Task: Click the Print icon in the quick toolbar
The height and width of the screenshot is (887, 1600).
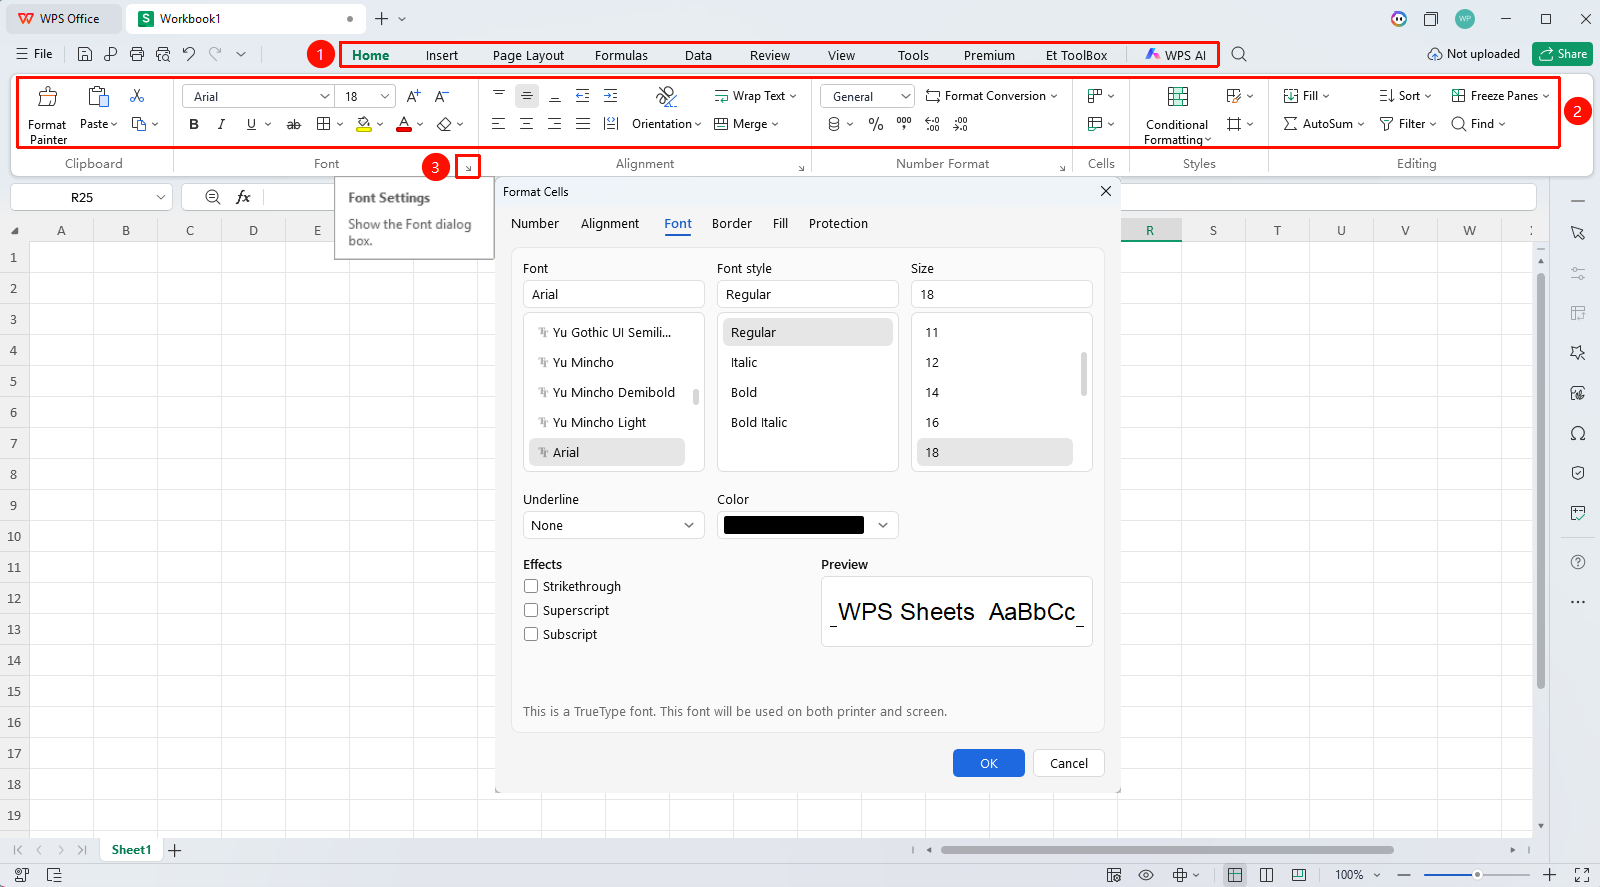Action: (x=137, y=54)
